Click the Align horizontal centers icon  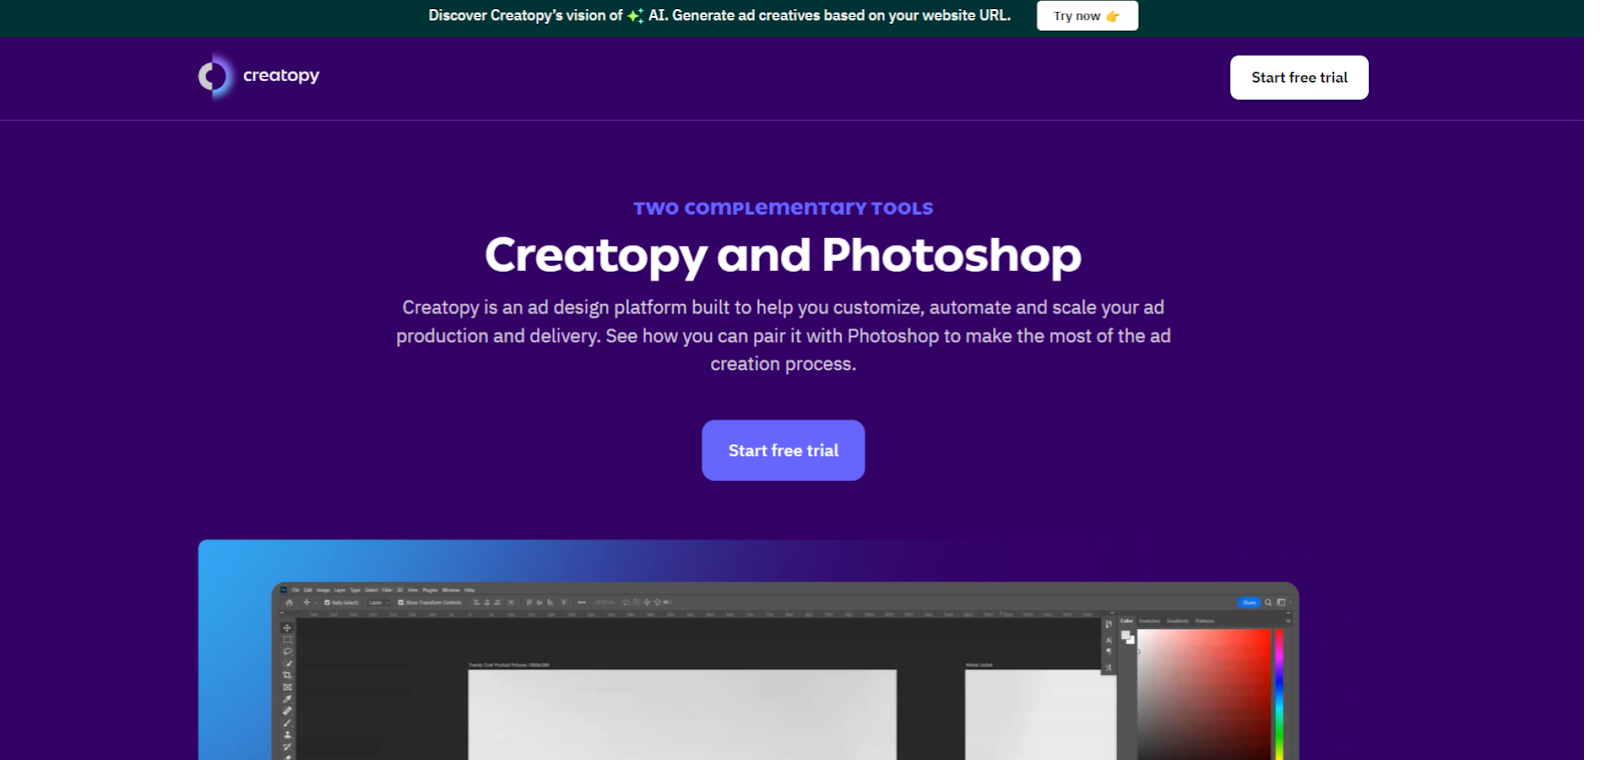point(487,602)
